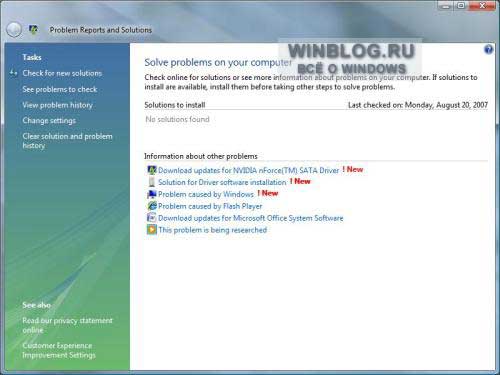Click the Flash Player problem icon
This screenshot has height=375, width=500.
click(152, 206)
